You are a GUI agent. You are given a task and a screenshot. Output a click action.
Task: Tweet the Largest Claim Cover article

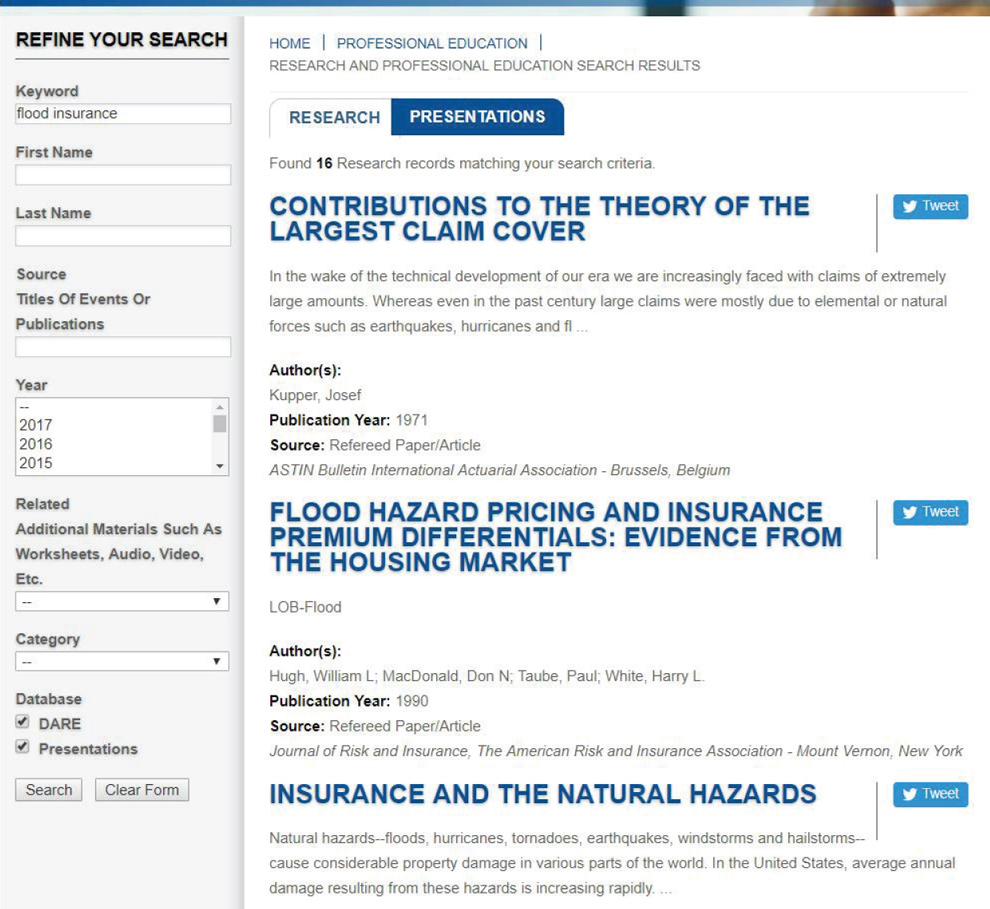pos(930,207)
